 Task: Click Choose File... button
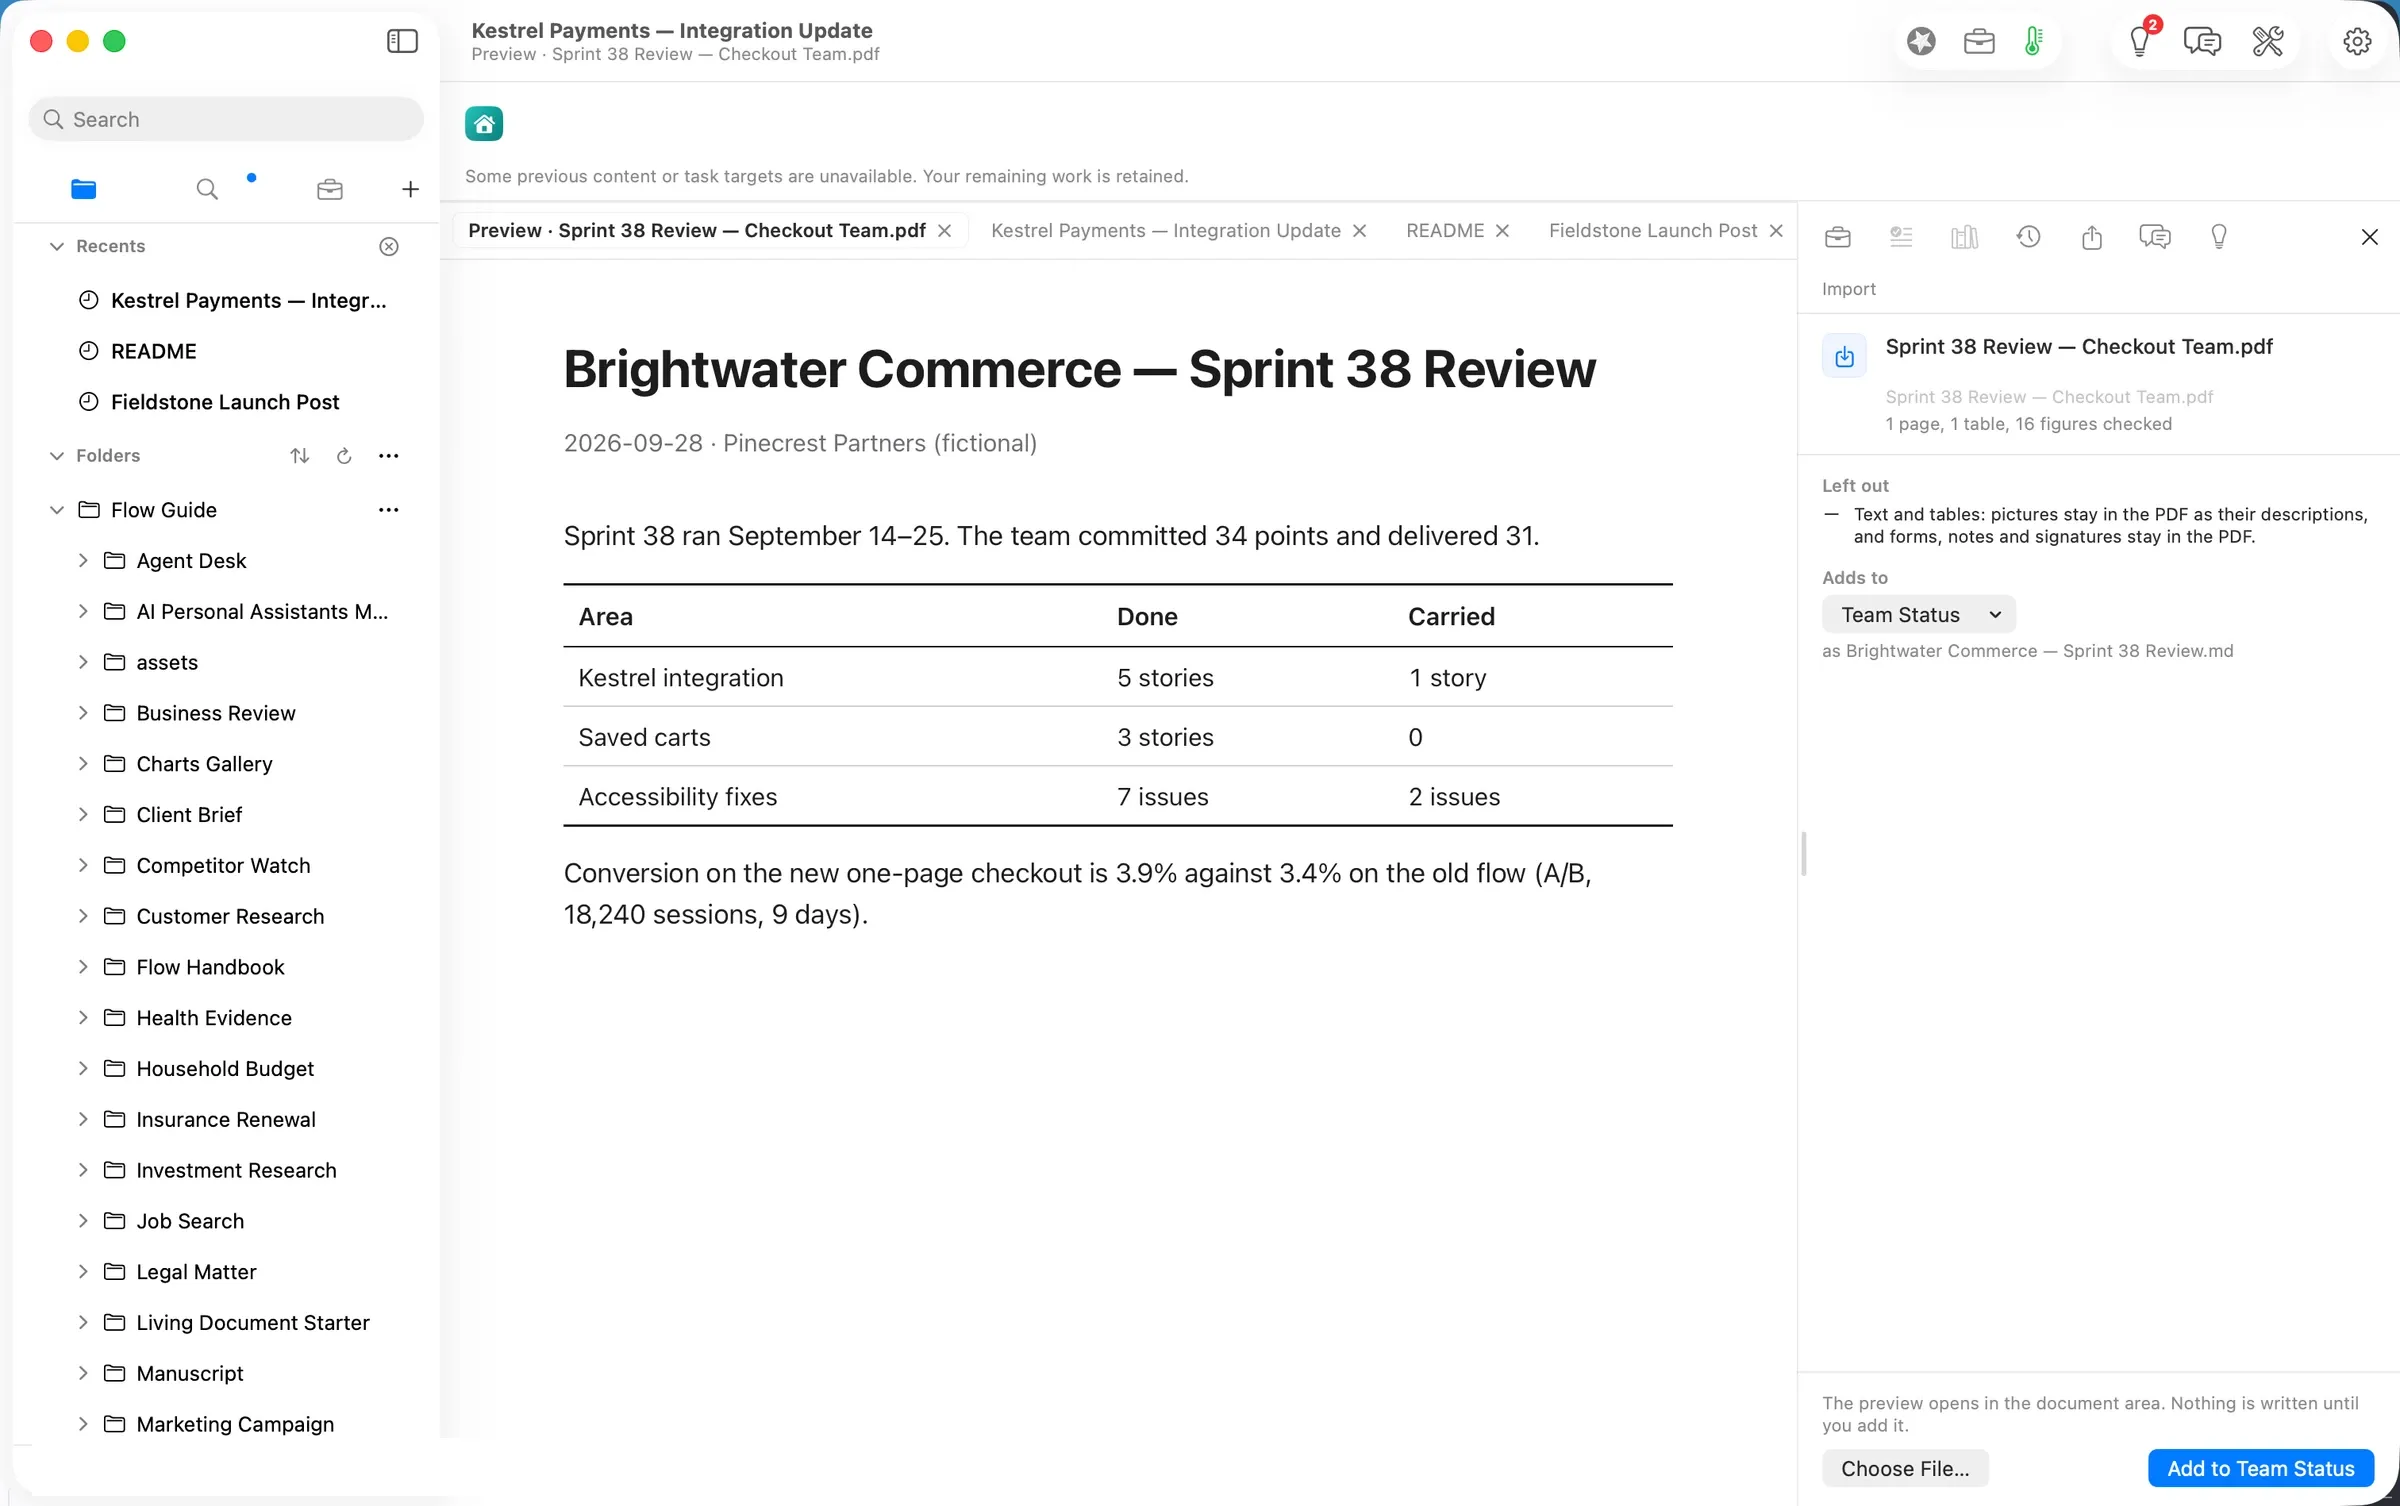coord(1905,1468)
